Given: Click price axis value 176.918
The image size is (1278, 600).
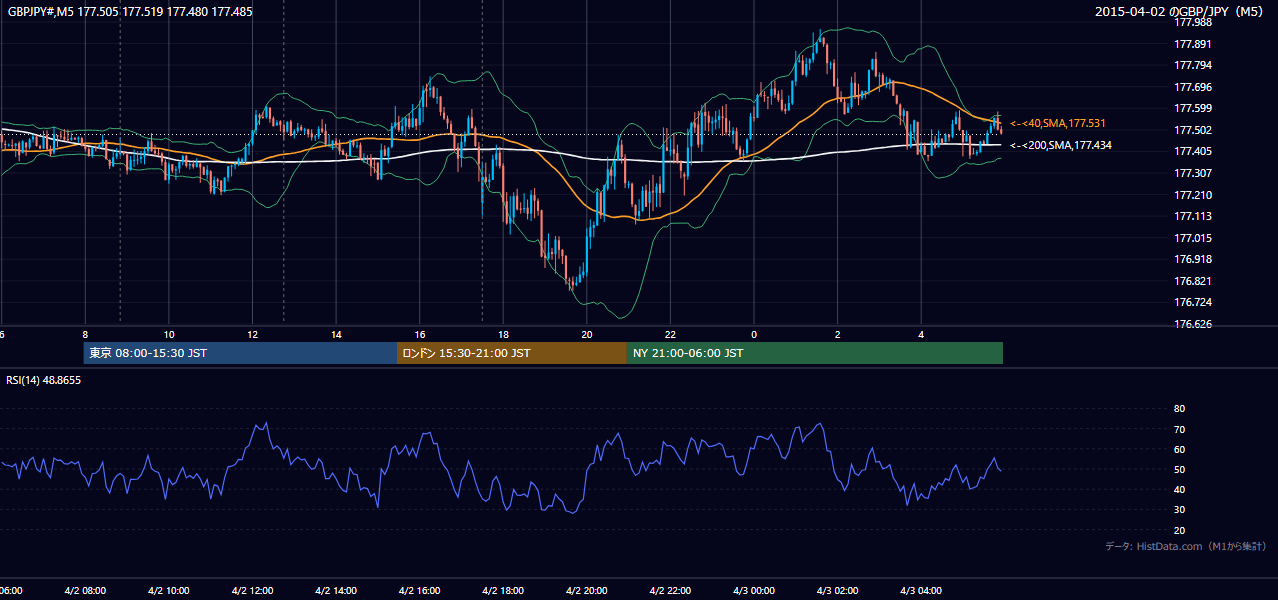Looking at the screenshot, I should [x=1194, y=259].
